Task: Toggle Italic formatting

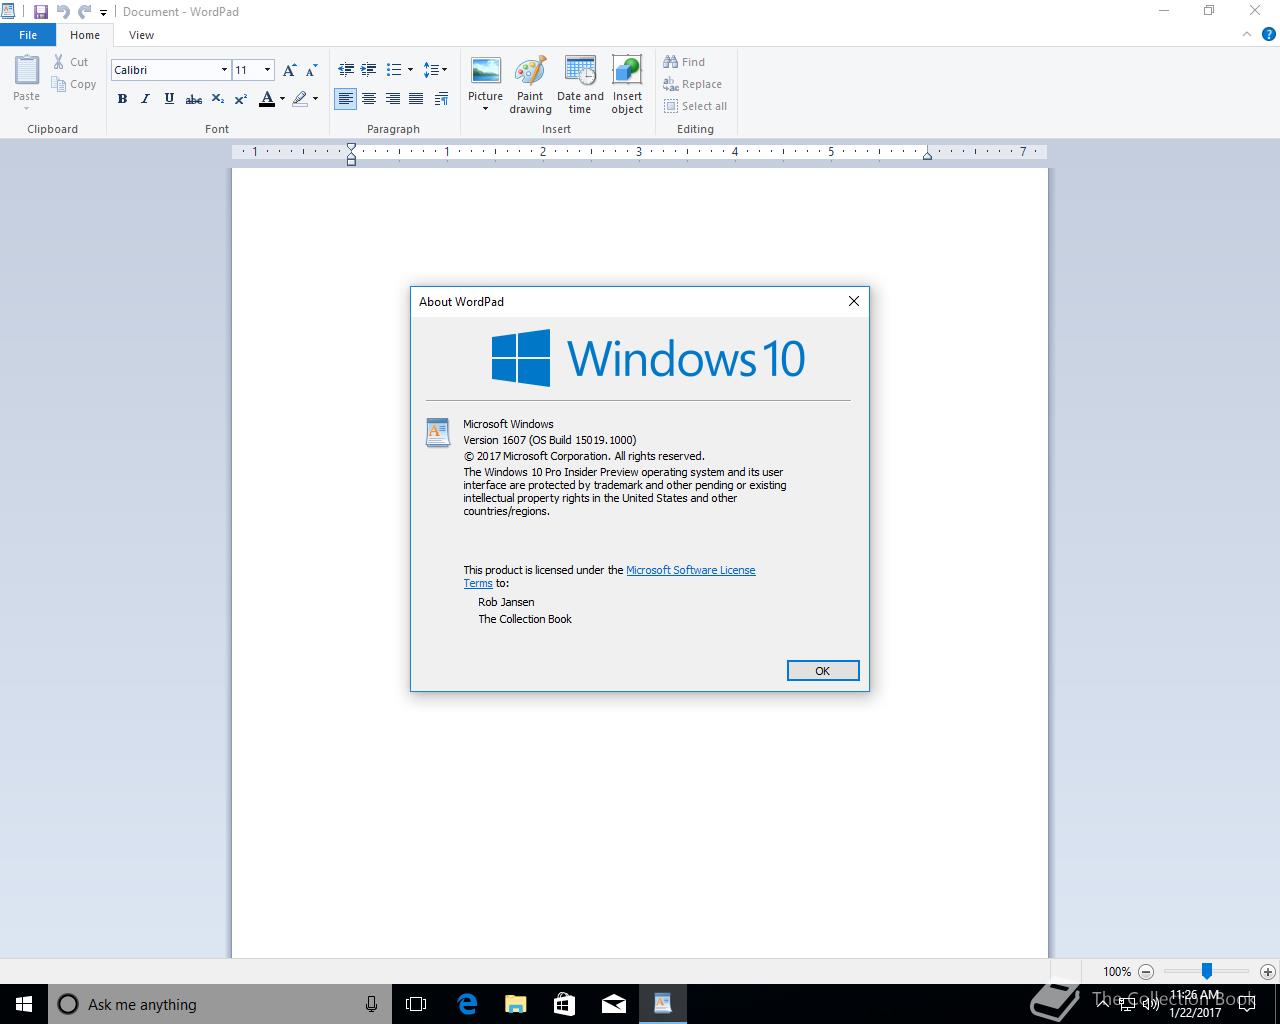Action: [x=145, y=99]
